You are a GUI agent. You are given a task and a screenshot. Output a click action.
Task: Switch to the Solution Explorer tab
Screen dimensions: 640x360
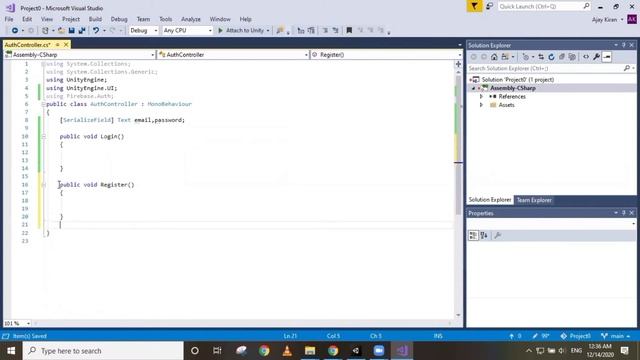click(490, 200)
